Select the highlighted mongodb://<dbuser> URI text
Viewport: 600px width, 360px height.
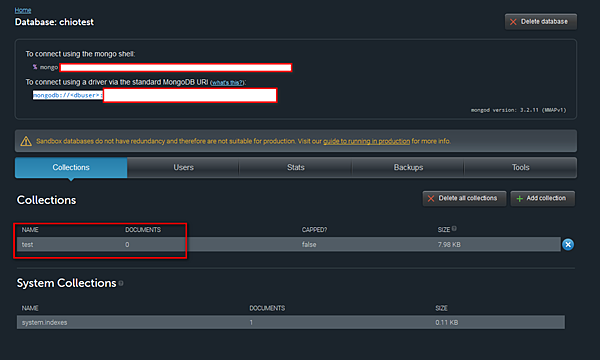[x=68, y=95]
